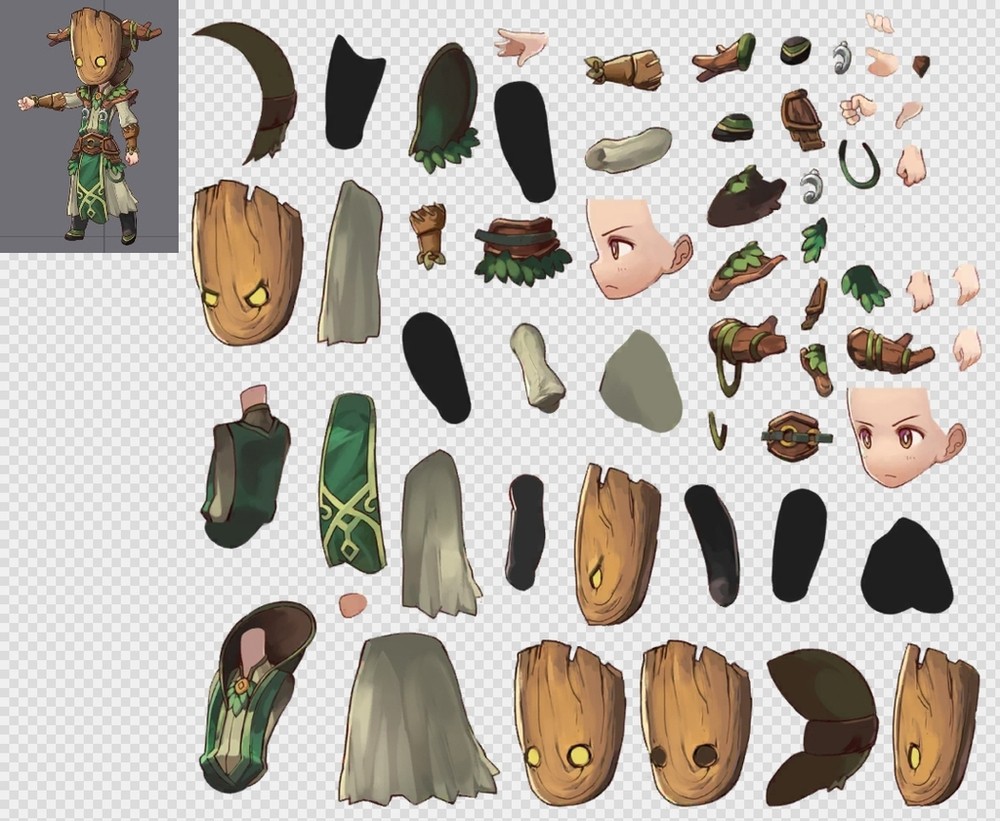Select the wooden mask with two round glowing eyes
The image size is (1000, 821).
tap(570, 721)
